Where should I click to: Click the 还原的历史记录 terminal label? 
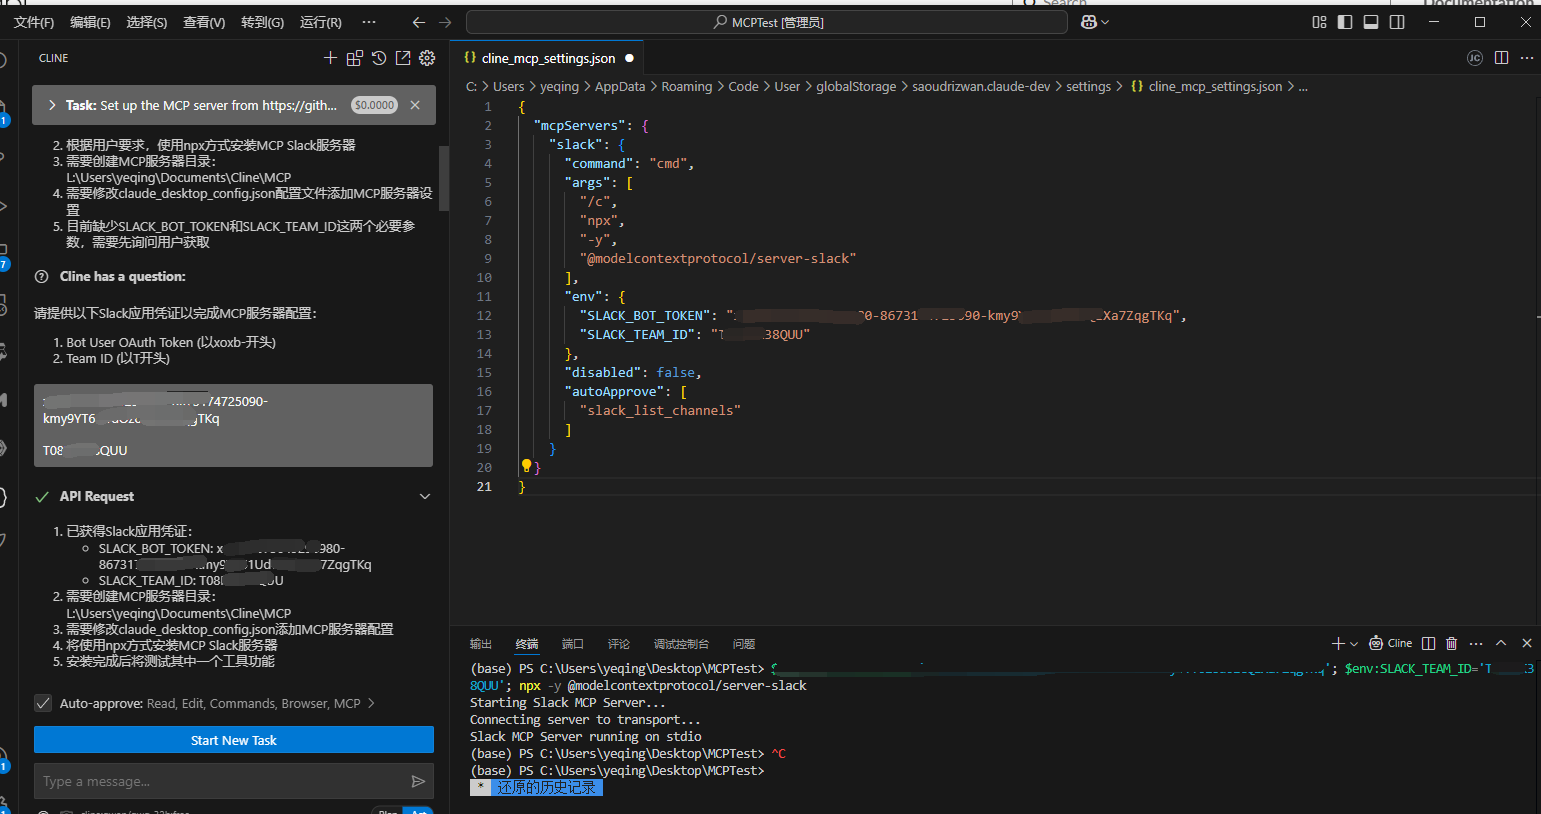click(546, 788)
